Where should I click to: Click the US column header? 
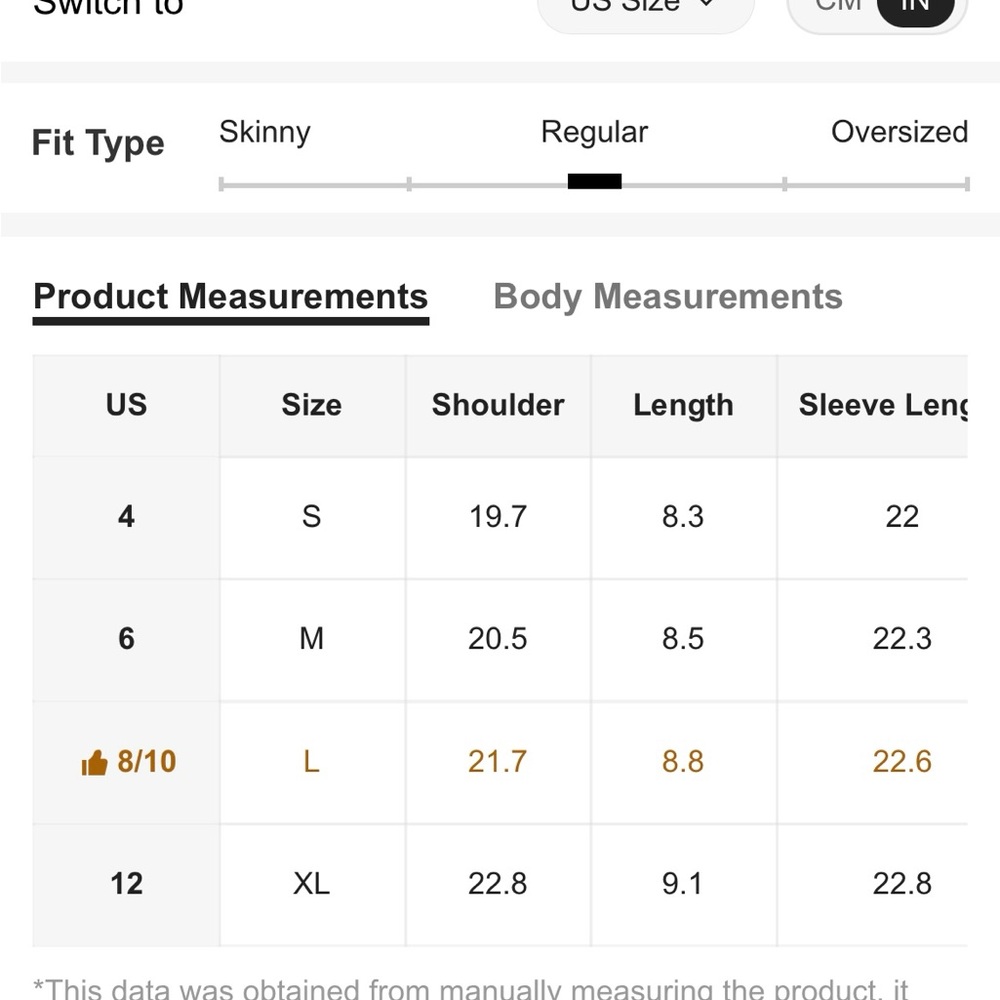point(126,406)
